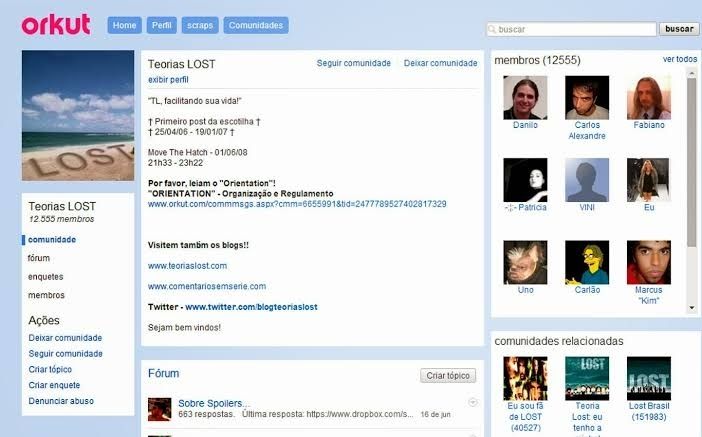Click Seguir comunidade link in header
Viewport: 702px width, 437px height.
(x=354, y=63)
